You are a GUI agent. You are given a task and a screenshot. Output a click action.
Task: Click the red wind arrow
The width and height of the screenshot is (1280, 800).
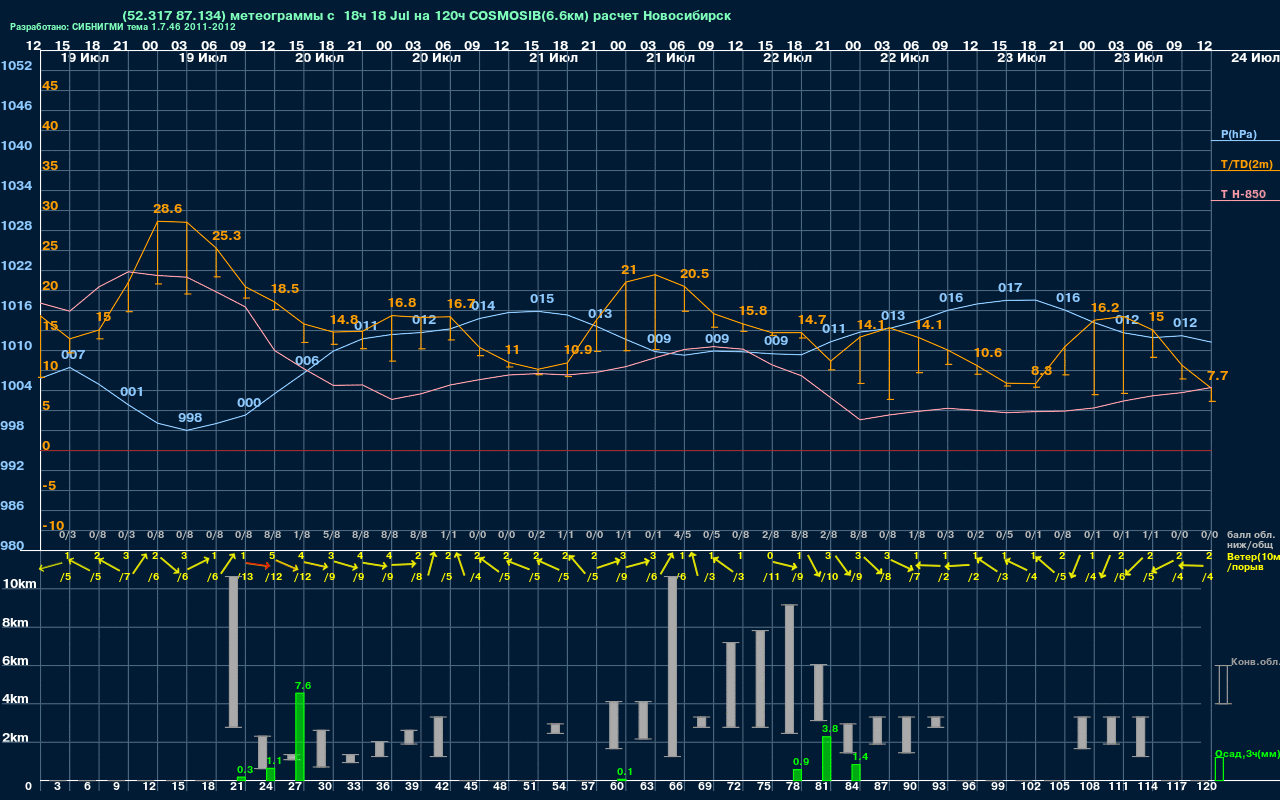click(x=258, y=566)
